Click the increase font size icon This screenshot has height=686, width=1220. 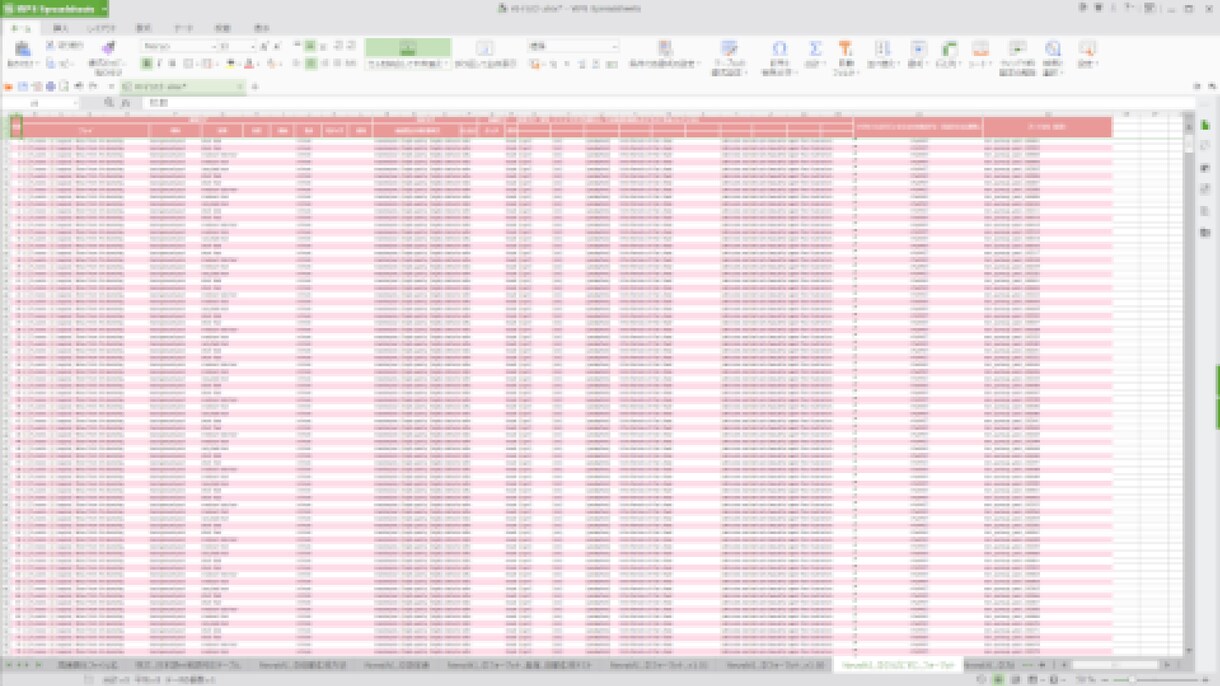point(264,46)
